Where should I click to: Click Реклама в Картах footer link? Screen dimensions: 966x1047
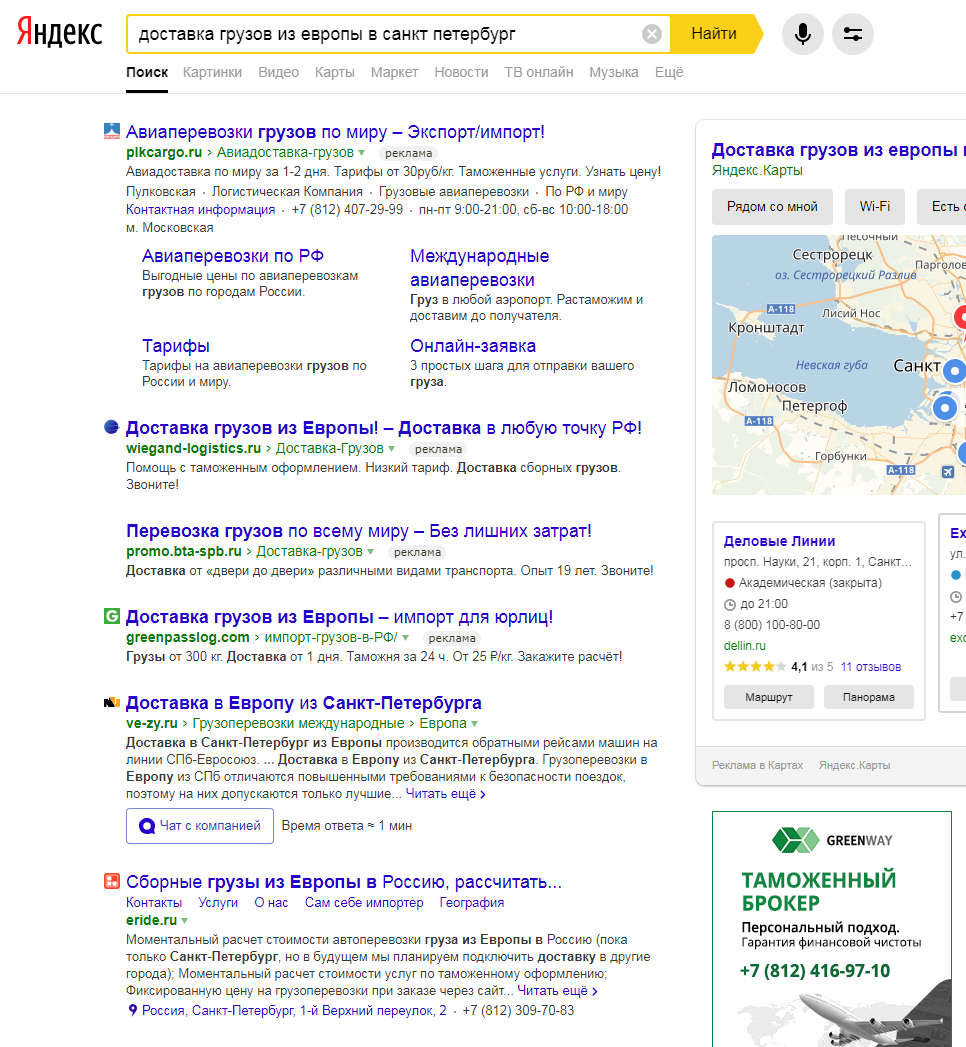[757, 765]
